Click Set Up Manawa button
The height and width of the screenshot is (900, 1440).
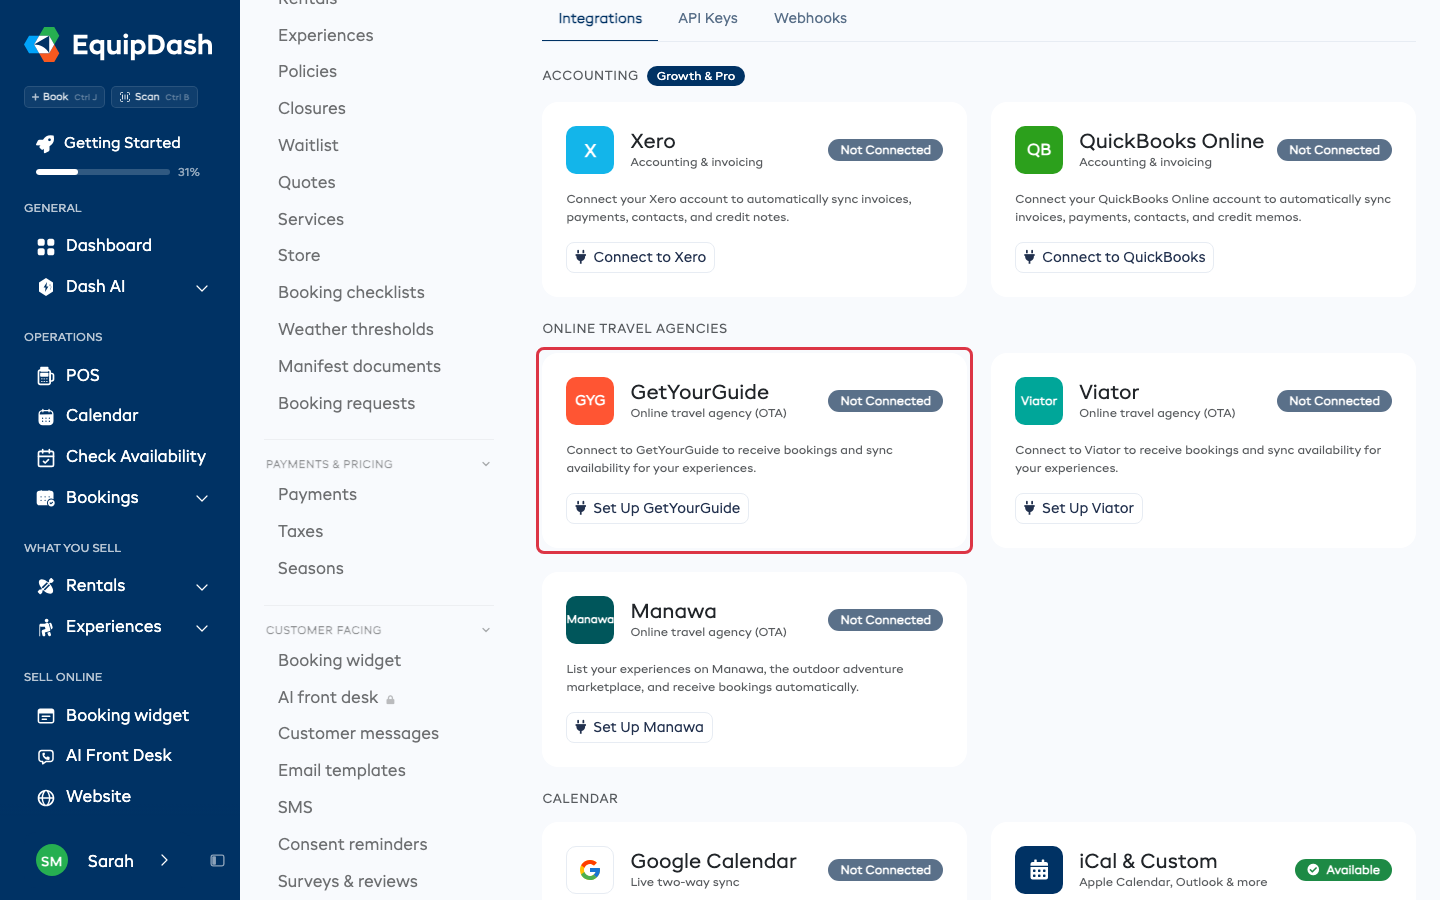[x=639, y=727]
